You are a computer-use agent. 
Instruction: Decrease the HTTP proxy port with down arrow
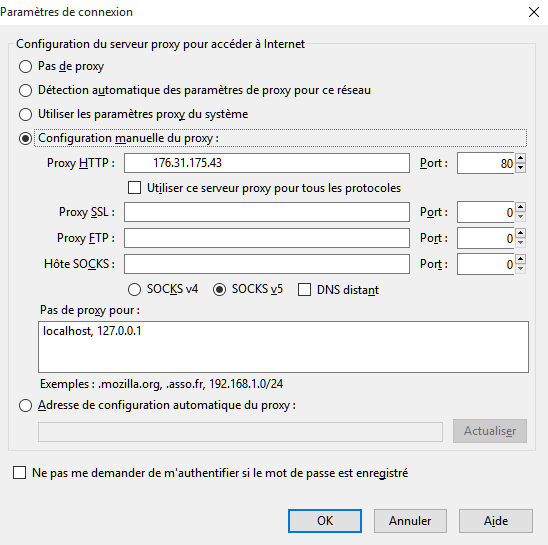coord(520,168)
